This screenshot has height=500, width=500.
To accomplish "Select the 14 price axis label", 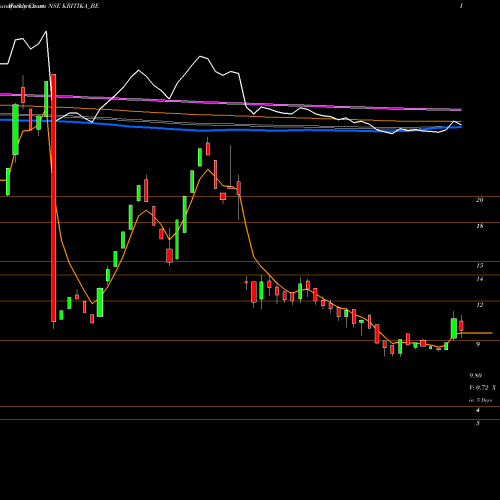I will point(479,279).
